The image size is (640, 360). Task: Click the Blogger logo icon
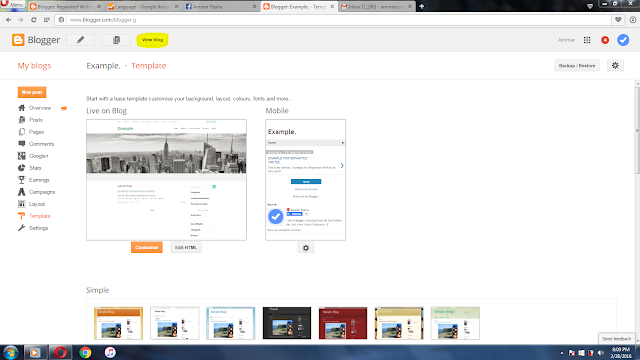coord(18,40)
